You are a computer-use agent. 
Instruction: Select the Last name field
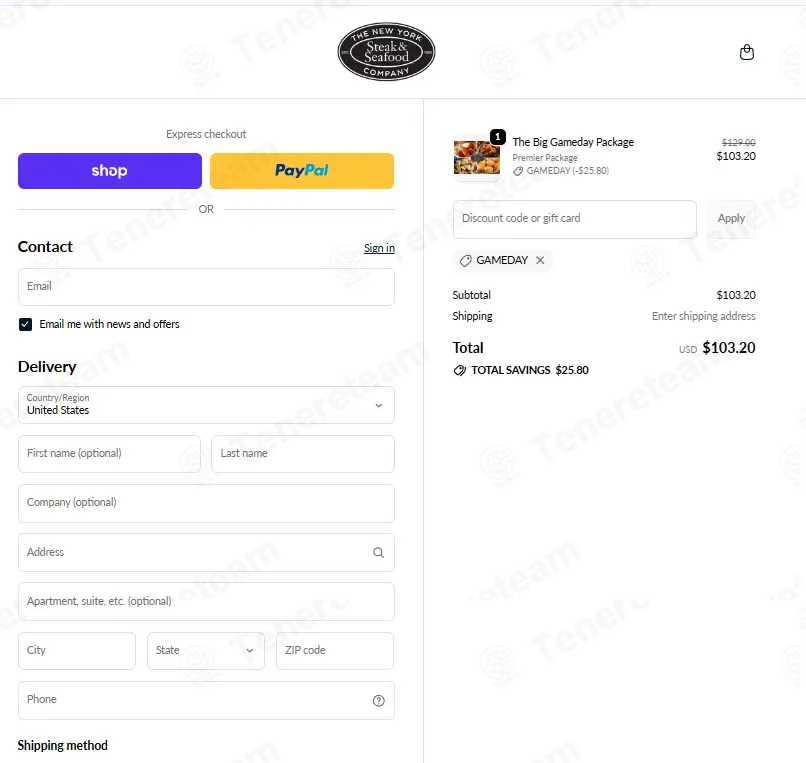[302, 454]
